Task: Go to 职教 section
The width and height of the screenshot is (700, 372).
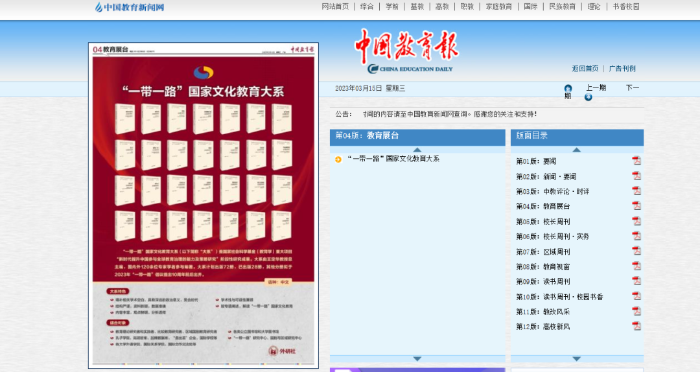Action: (x=467, y=7)
